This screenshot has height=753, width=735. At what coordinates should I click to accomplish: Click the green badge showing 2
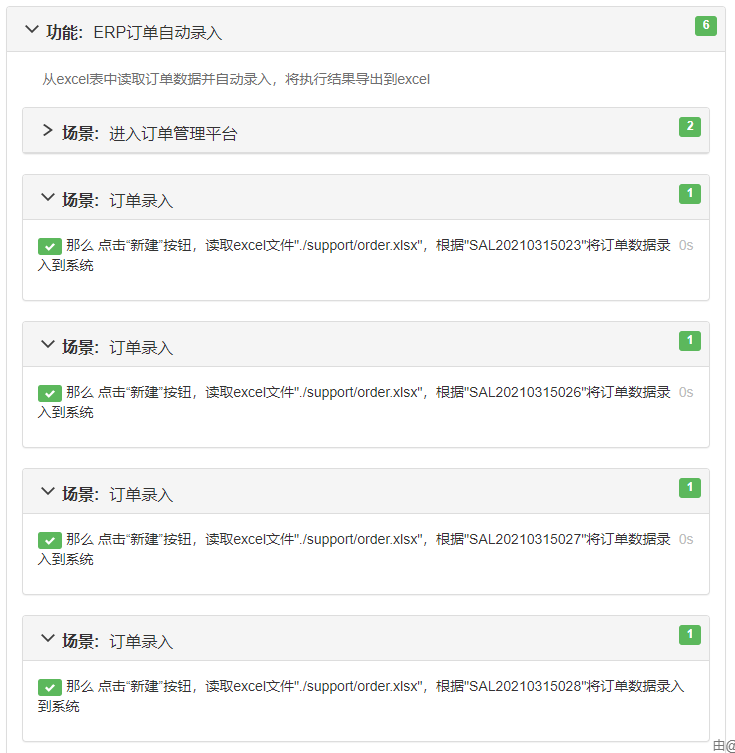click(690, 127)
